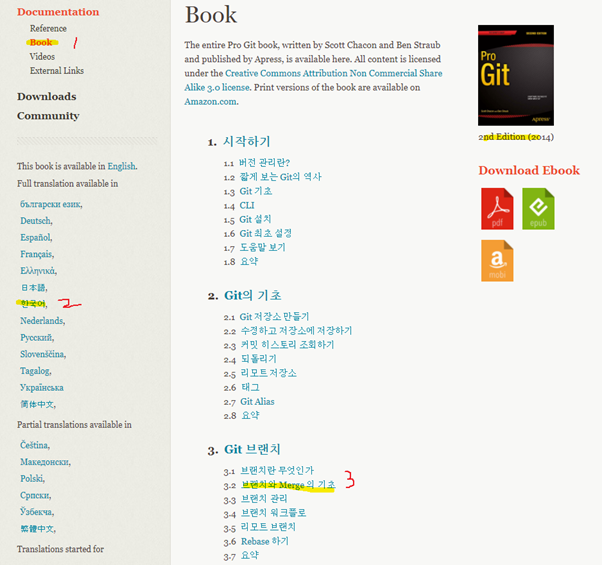Choose the Ўзбекча partial translation
The image size is (602, 565).
(x=37, y=512)
